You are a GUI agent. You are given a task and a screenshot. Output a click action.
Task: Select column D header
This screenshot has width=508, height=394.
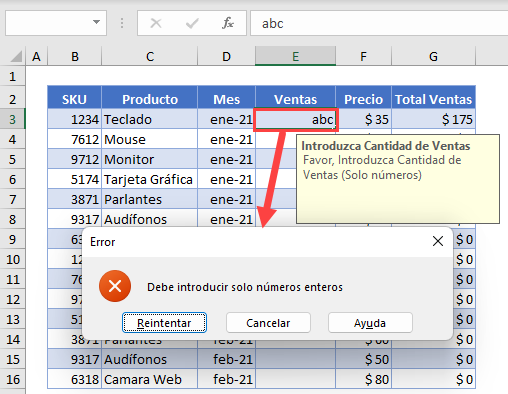(226, 56)
